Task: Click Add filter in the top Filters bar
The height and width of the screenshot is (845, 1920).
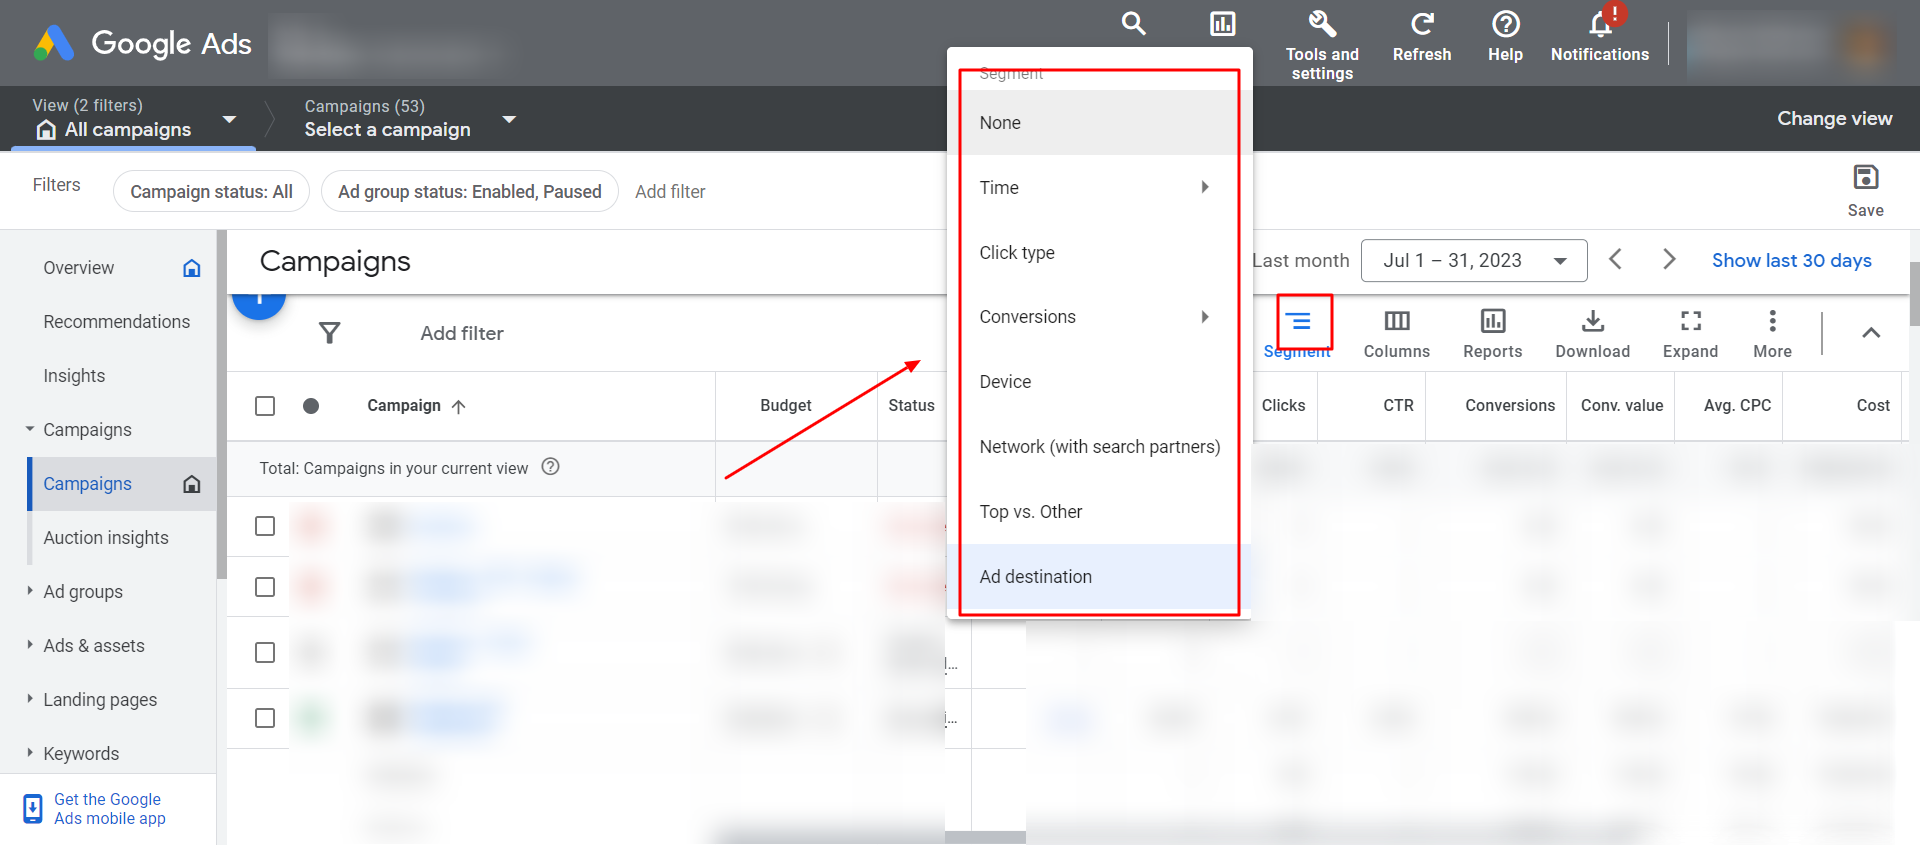Action: (x=670, y=191)
